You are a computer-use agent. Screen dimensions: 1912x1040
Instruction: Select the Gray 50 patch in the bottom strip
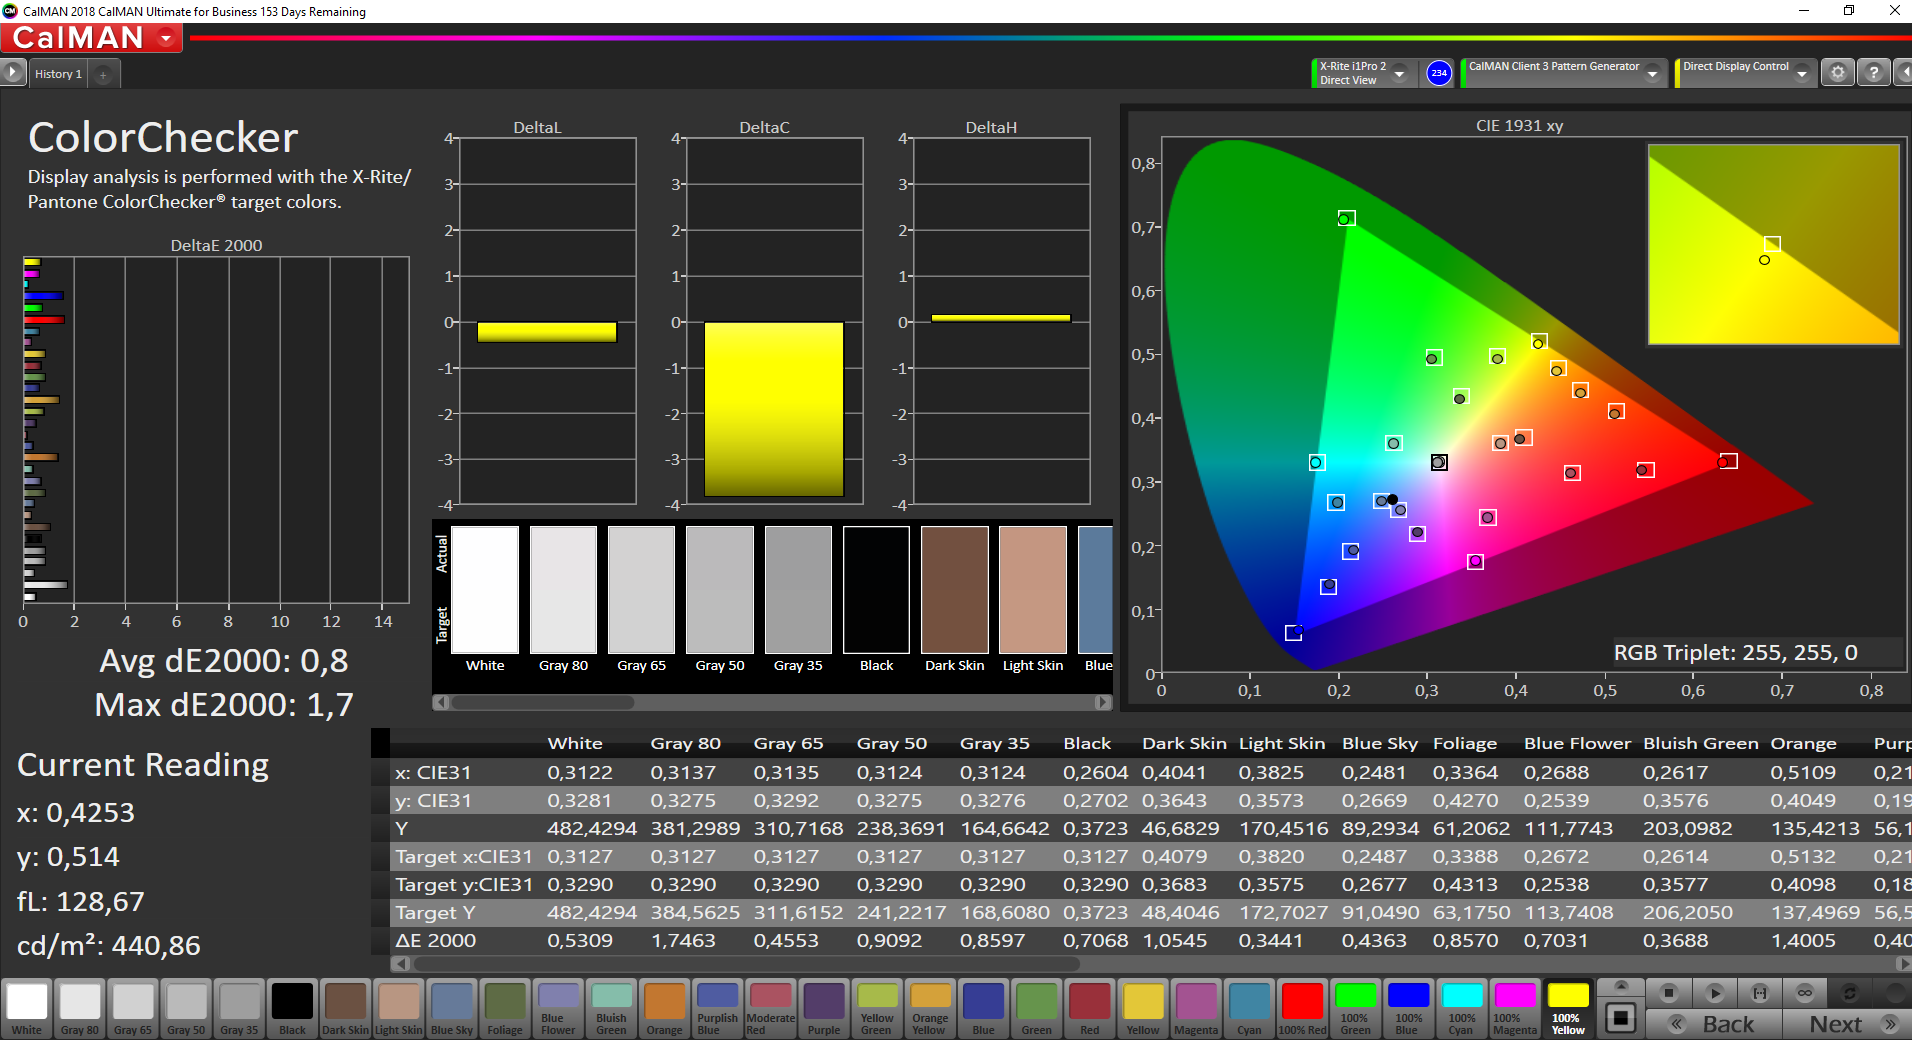coord(186,1008)
